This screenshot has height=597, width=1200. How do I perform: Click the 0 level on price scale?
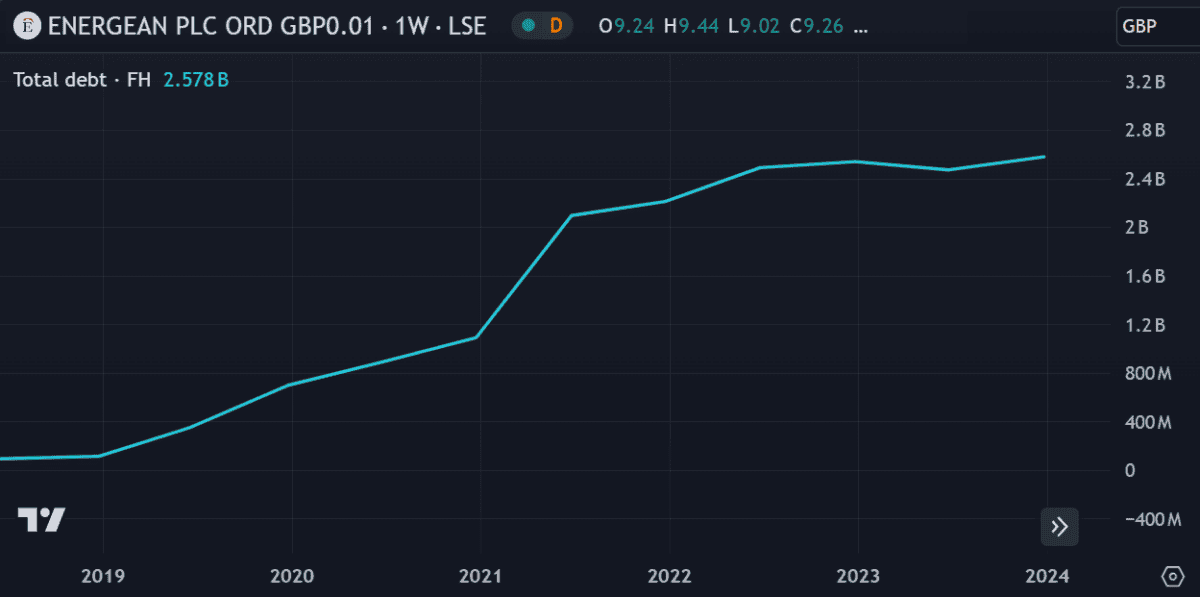point(1130,470)
